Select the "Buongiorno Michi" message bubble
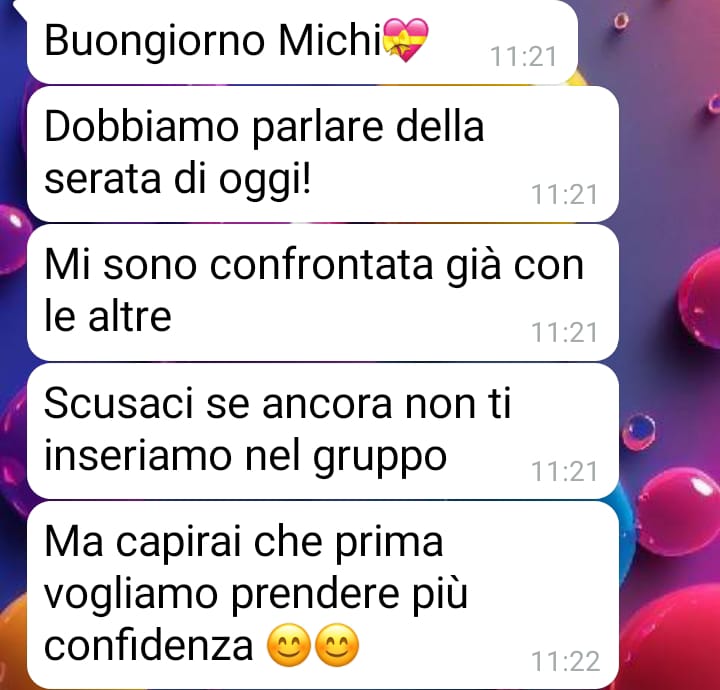The height and width of the screenshot is (690, 720). (302, 42)
